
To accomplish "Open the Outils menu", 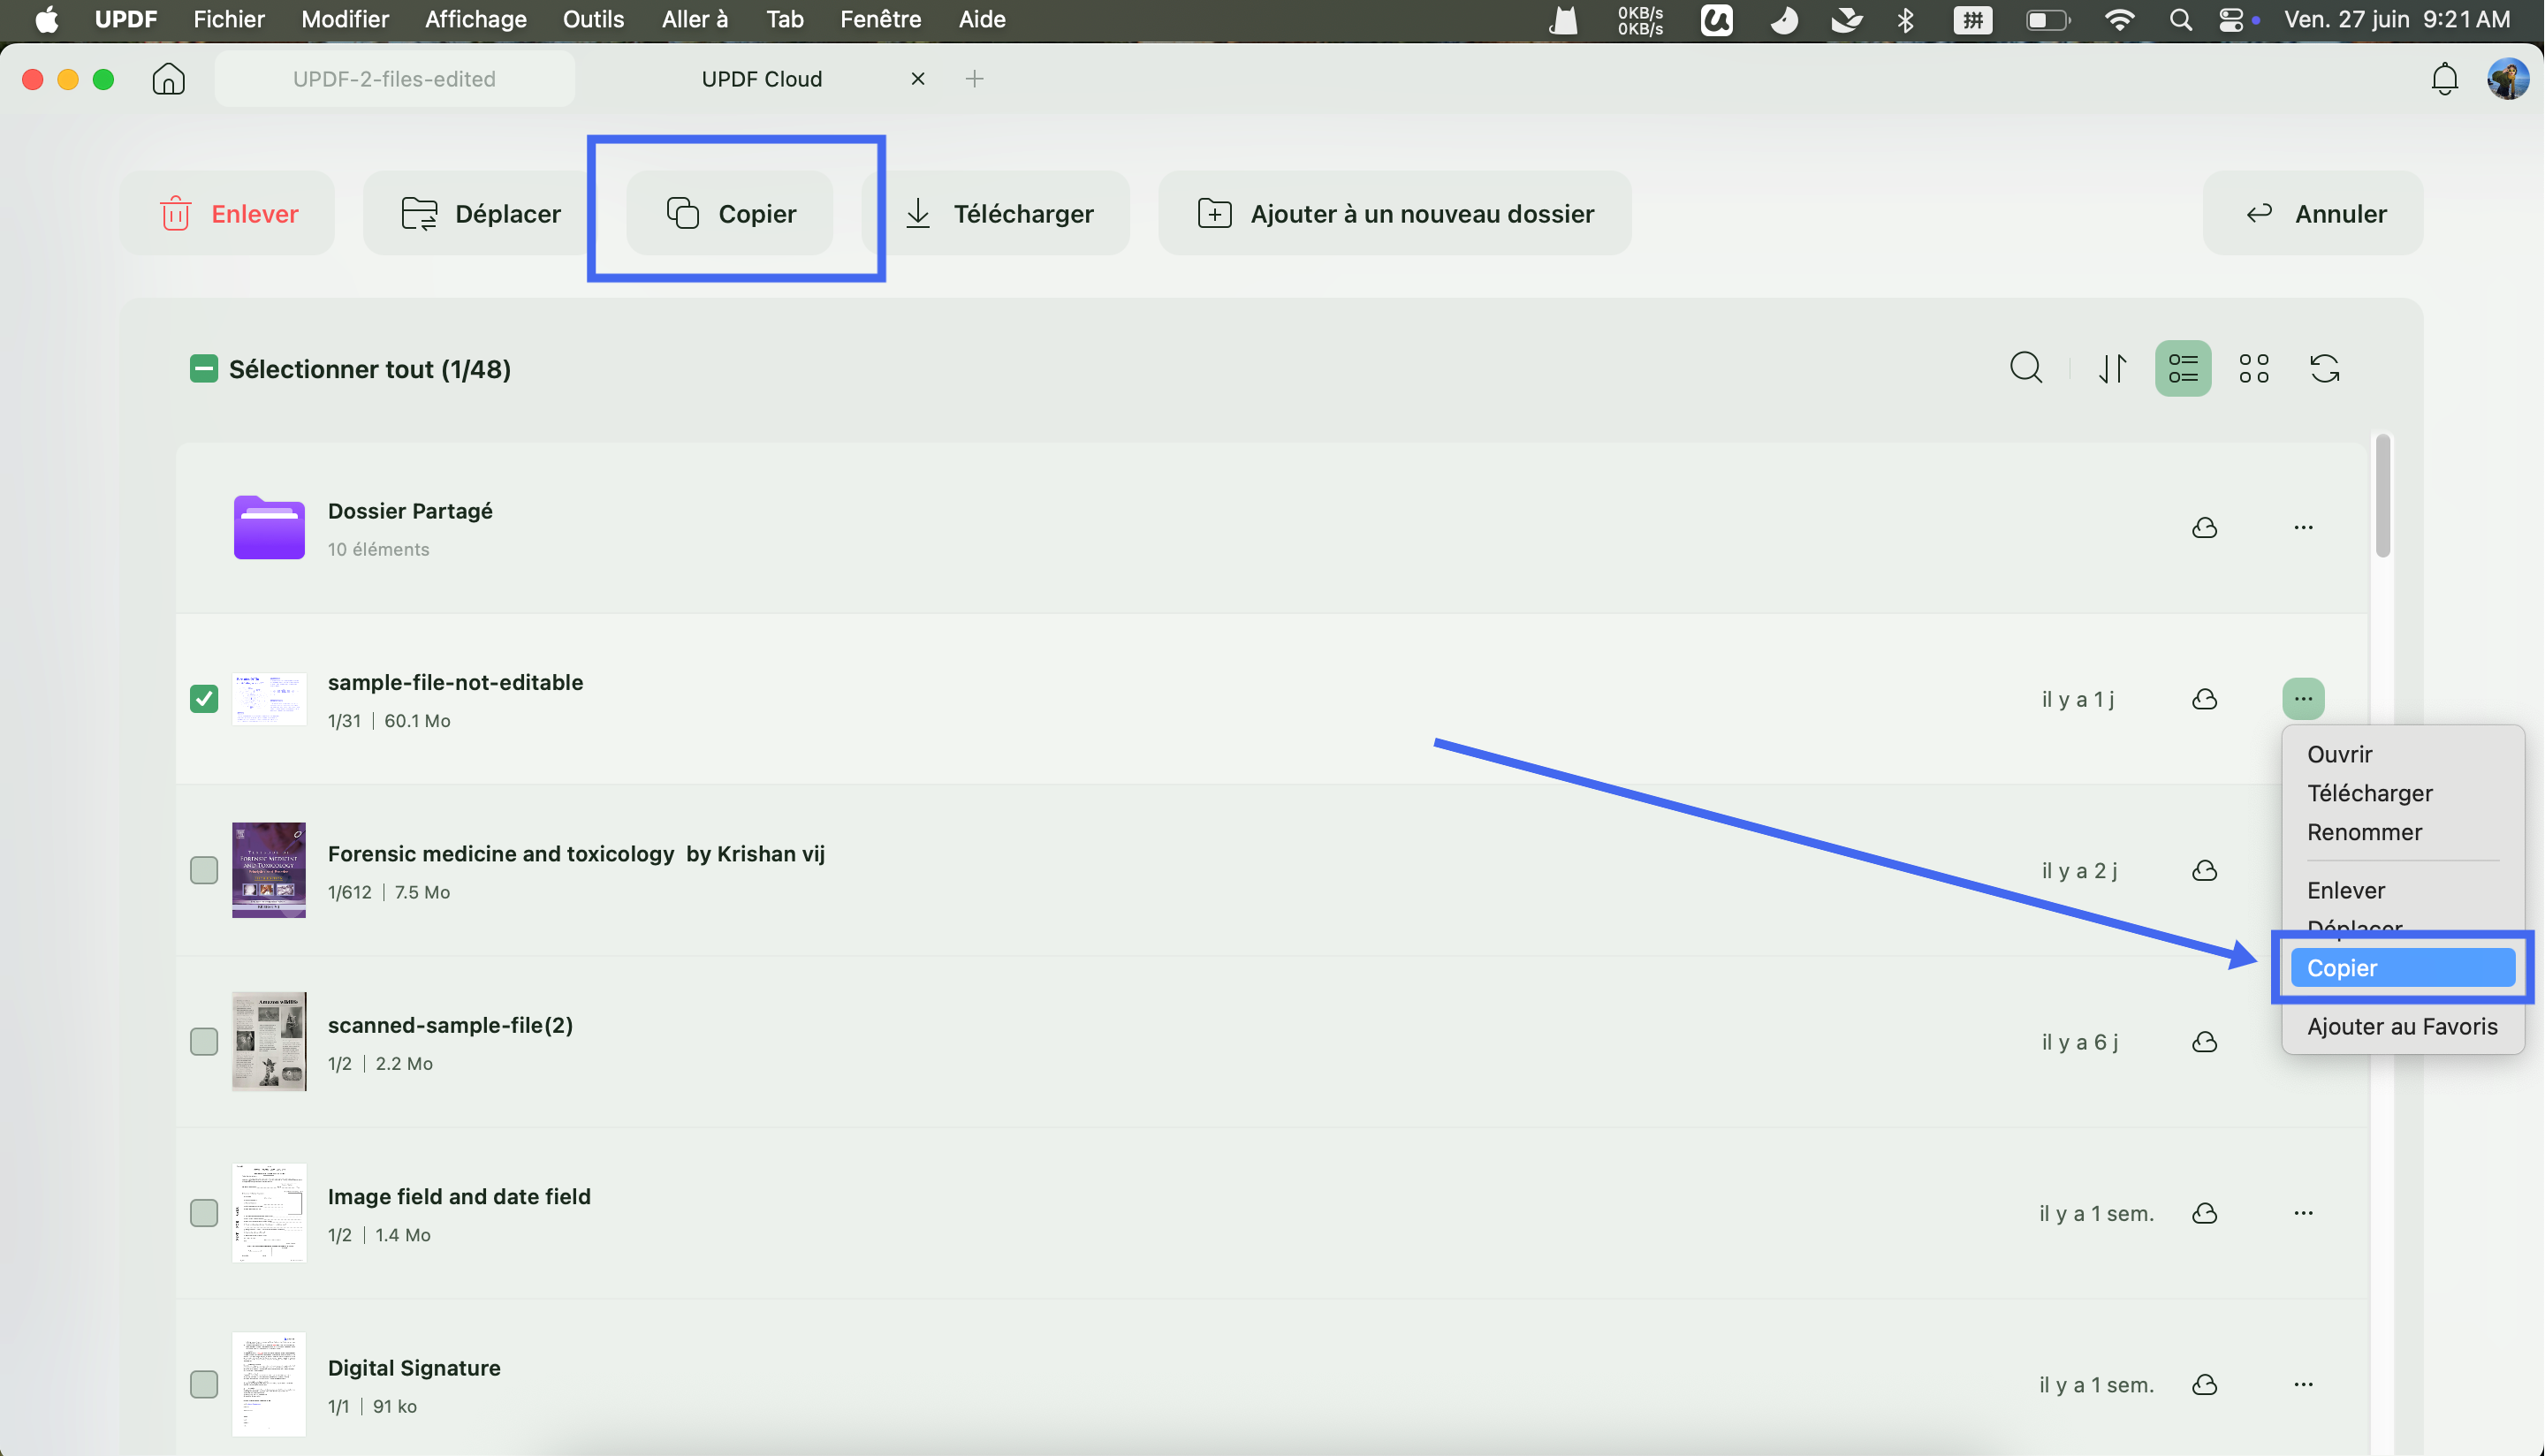I will click(x=593, y=20).
